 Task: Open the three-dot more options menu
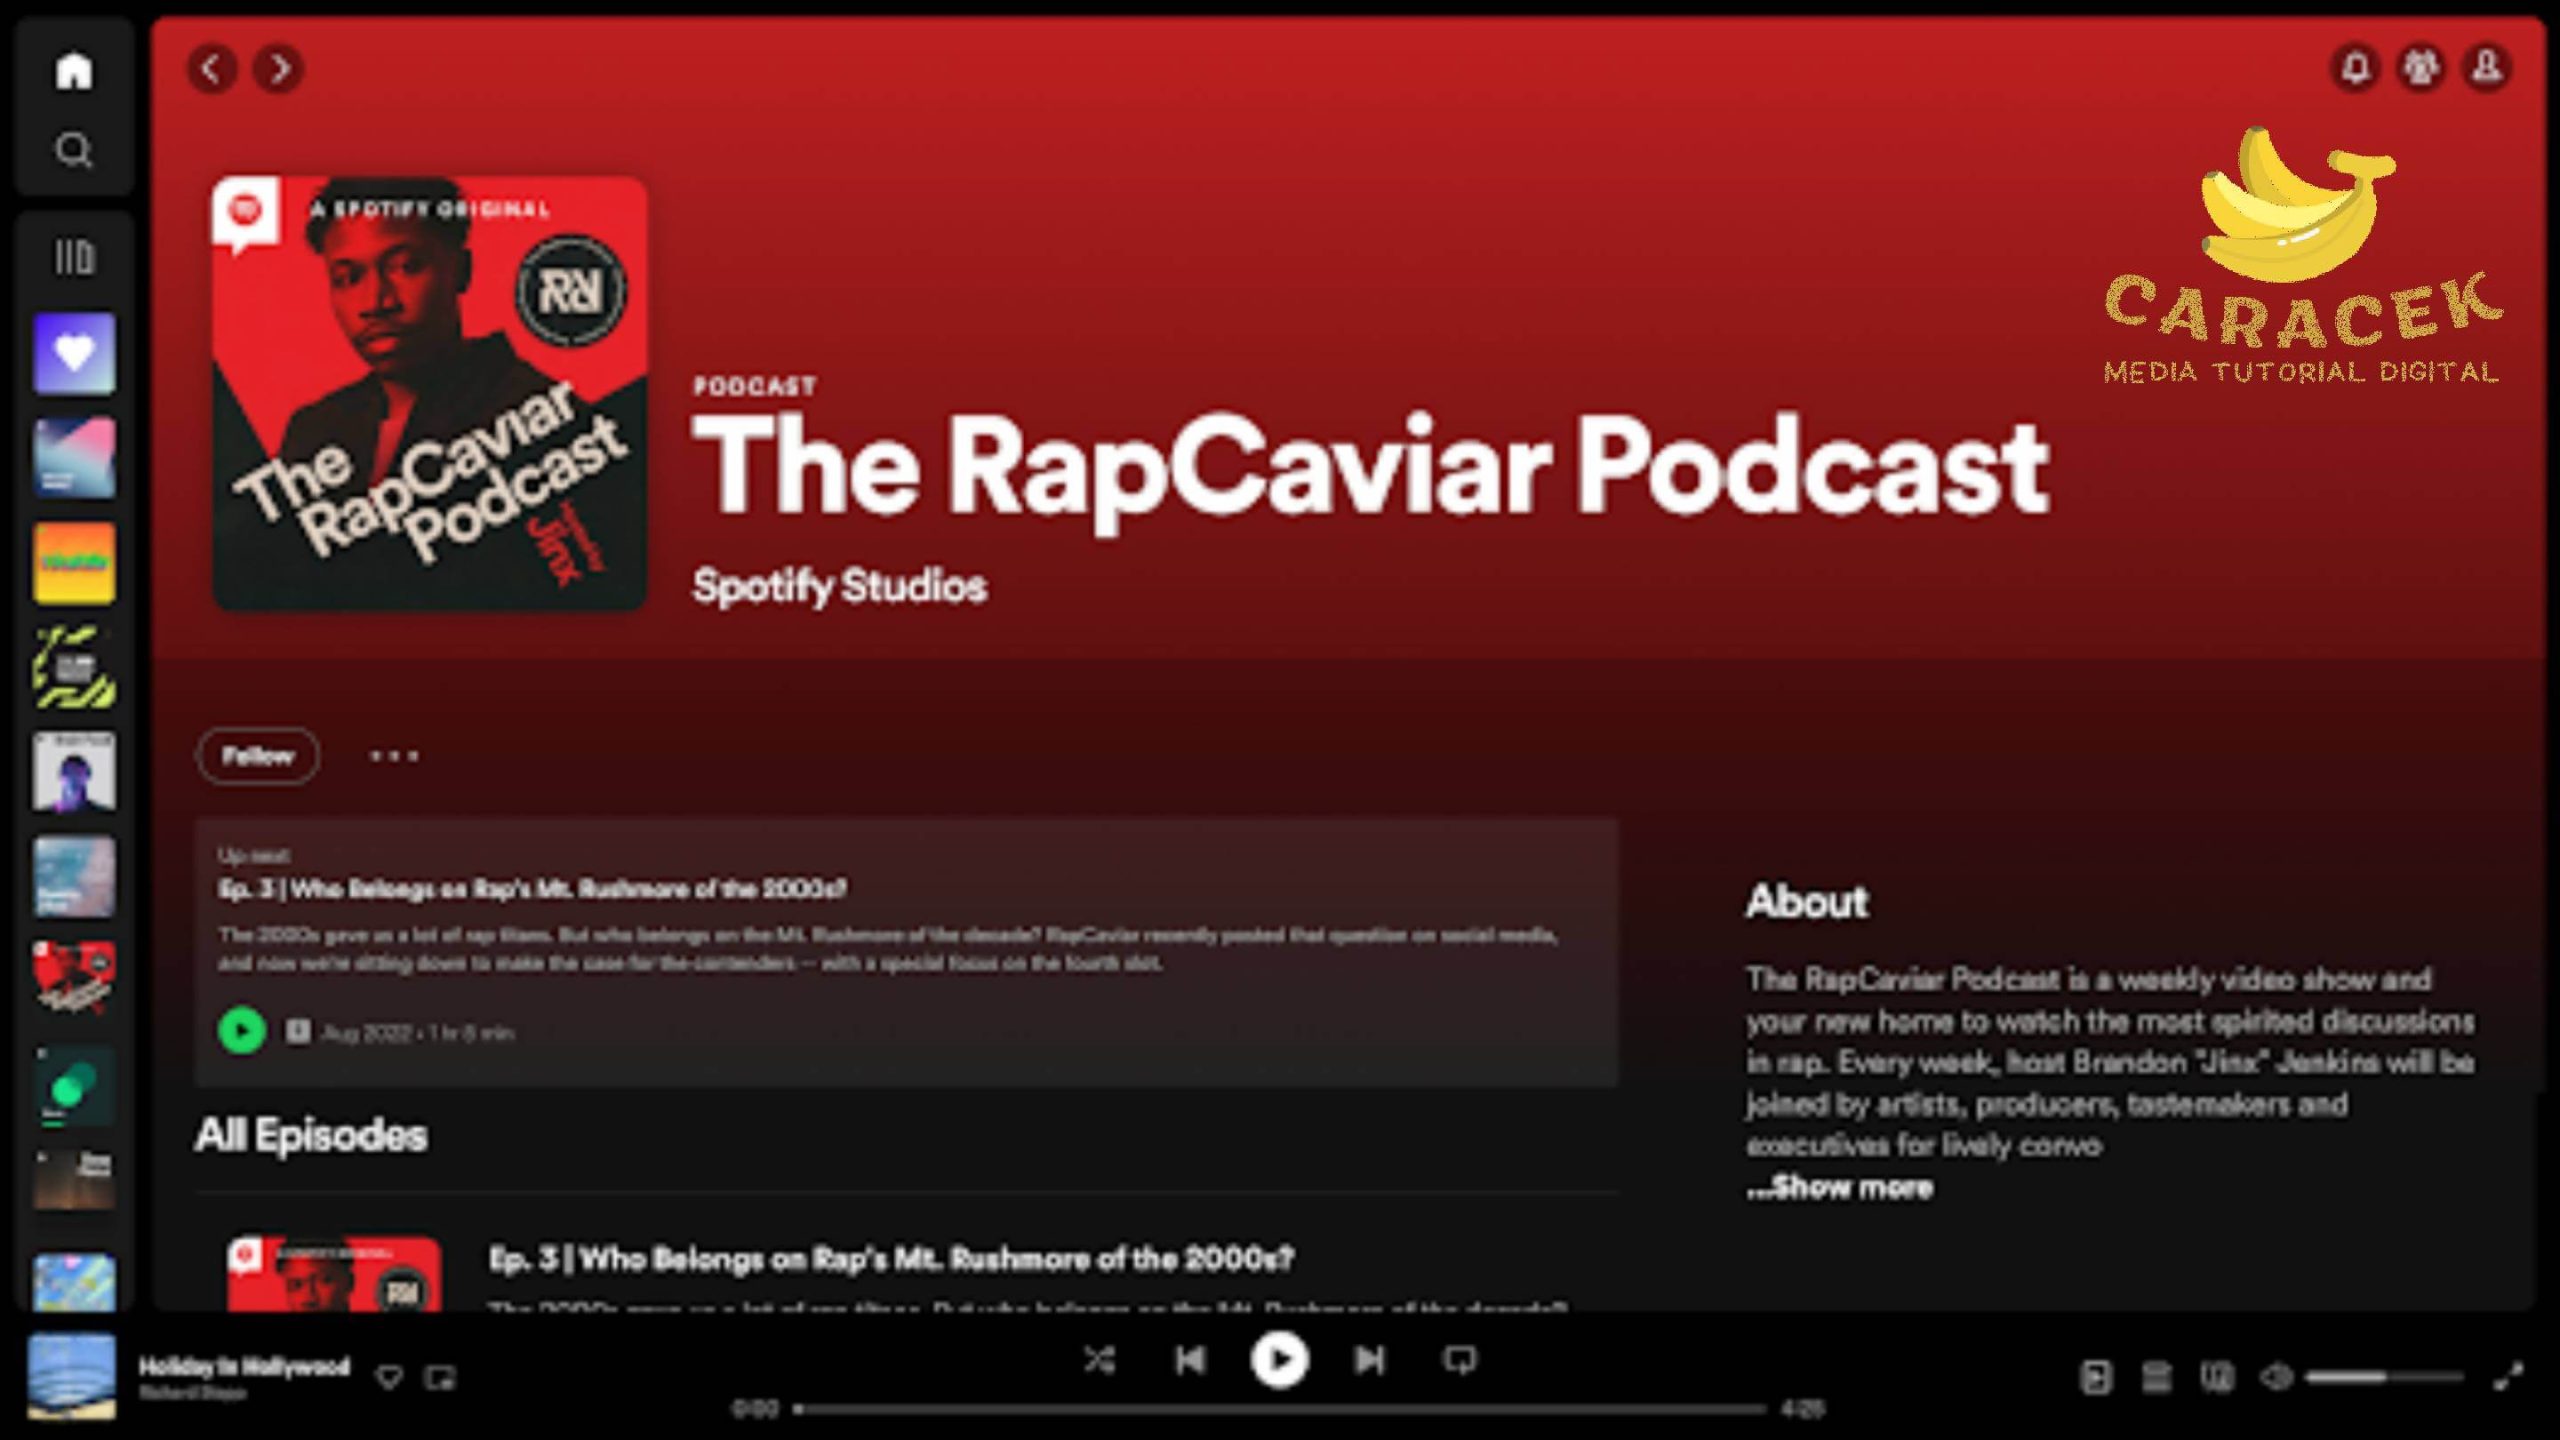coord(394,756)
